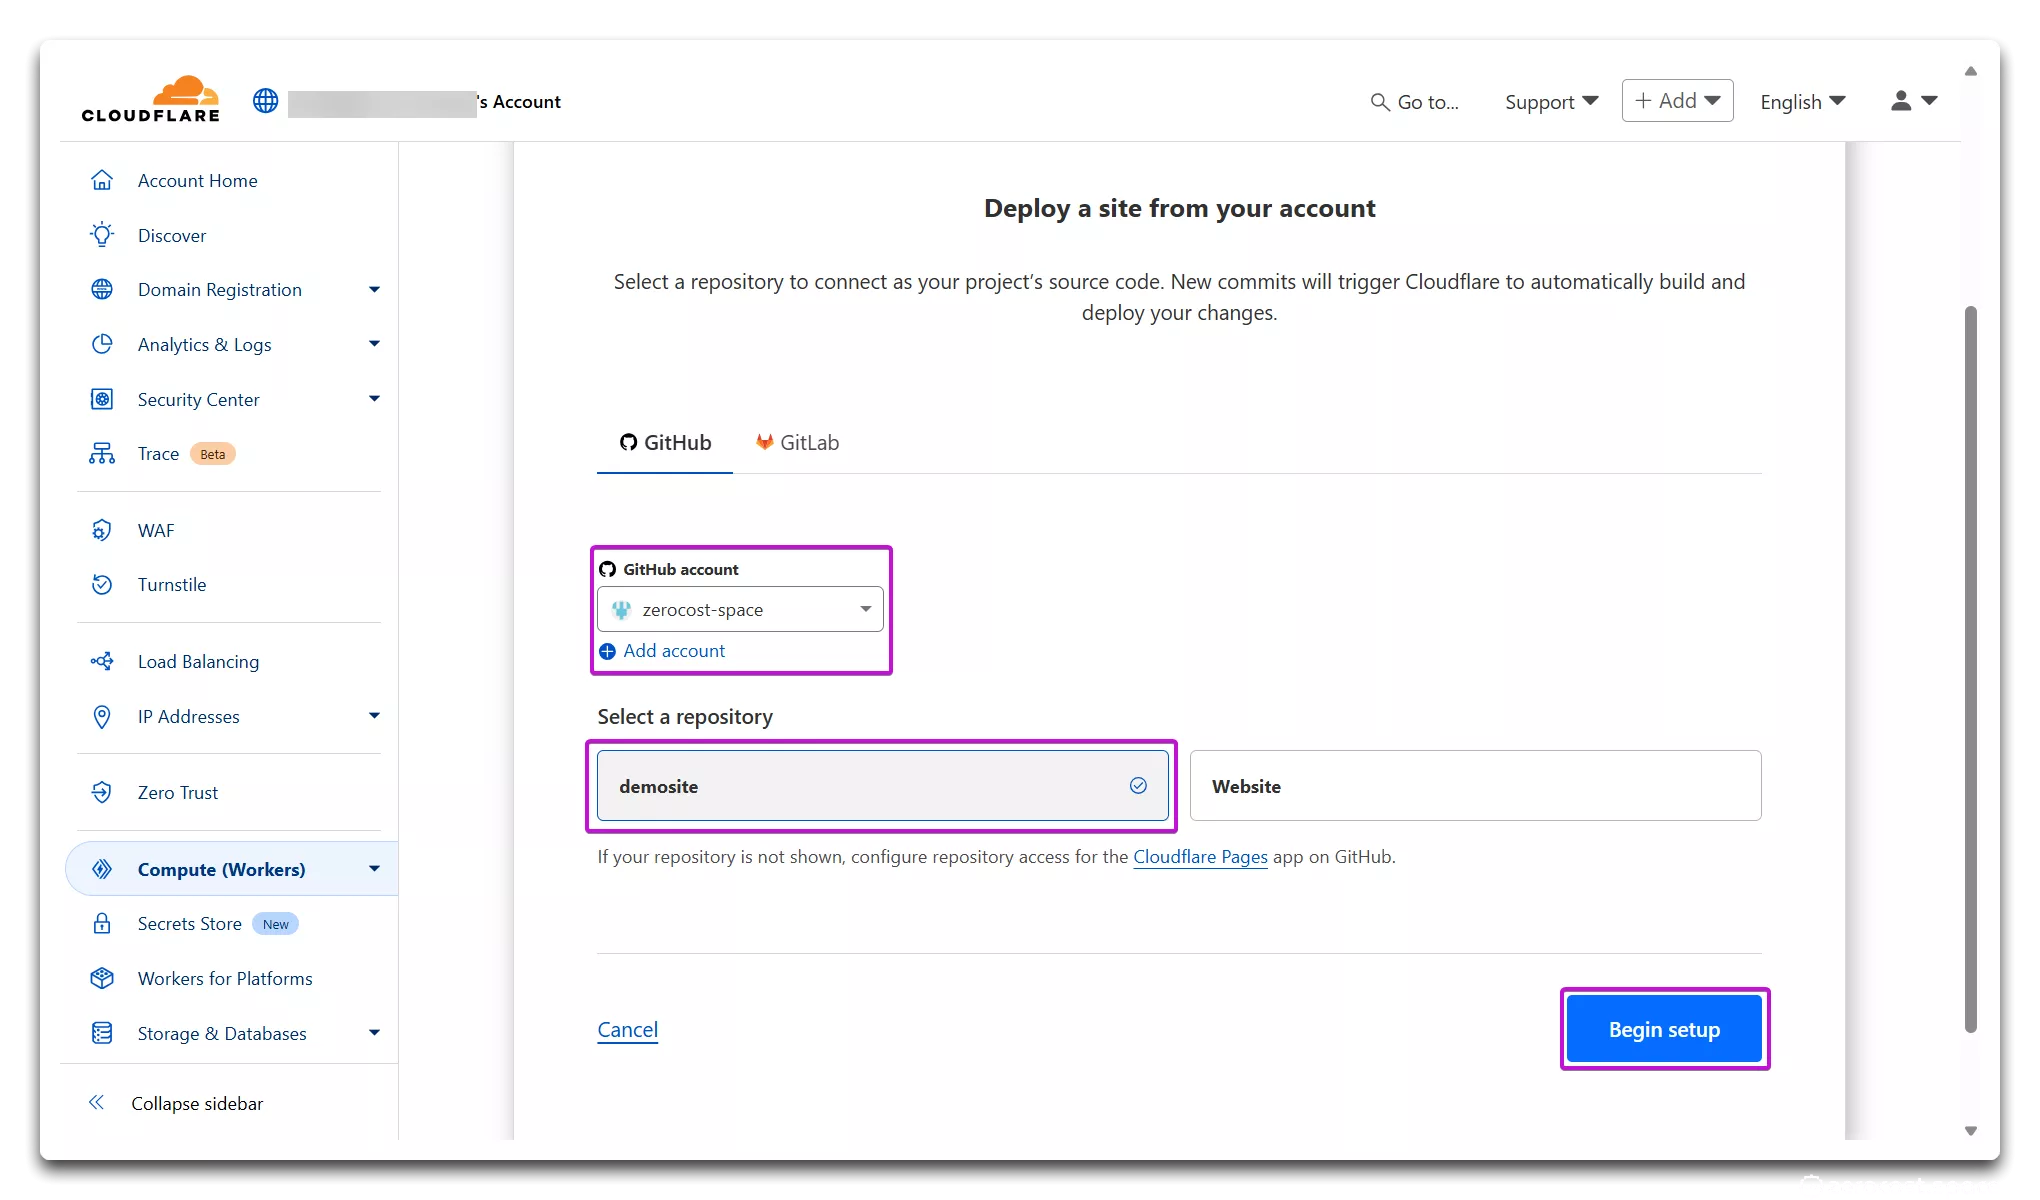Open Trace Beta in sidebar
This screenshot has width=2040, height=1200.
pyautogui.click(x=186, y=454)
